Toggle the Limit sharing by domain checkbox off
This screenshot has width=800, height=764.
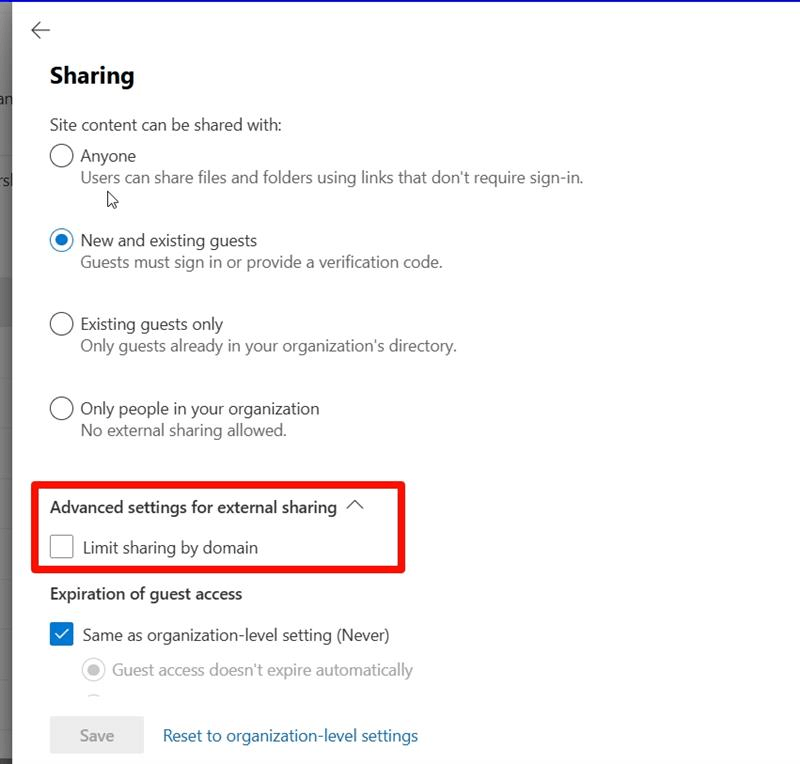(x=61, y=547)
